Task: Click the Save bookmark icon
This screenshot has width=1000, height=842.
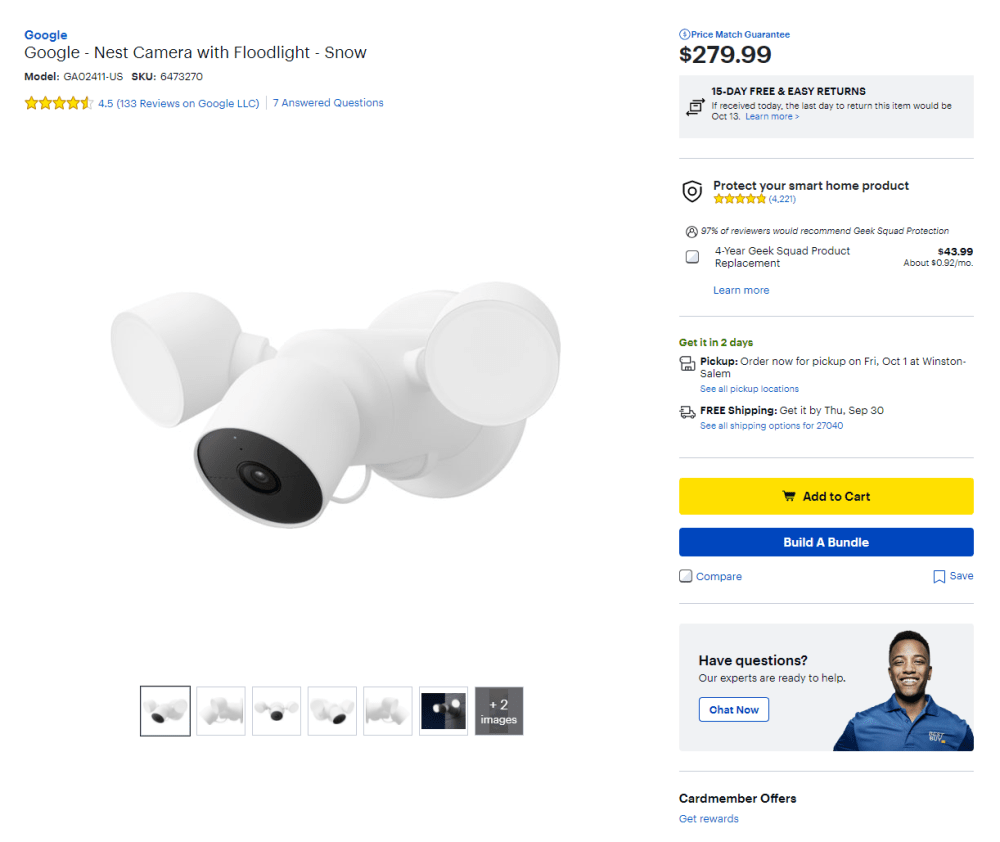Action: [939, 577]
